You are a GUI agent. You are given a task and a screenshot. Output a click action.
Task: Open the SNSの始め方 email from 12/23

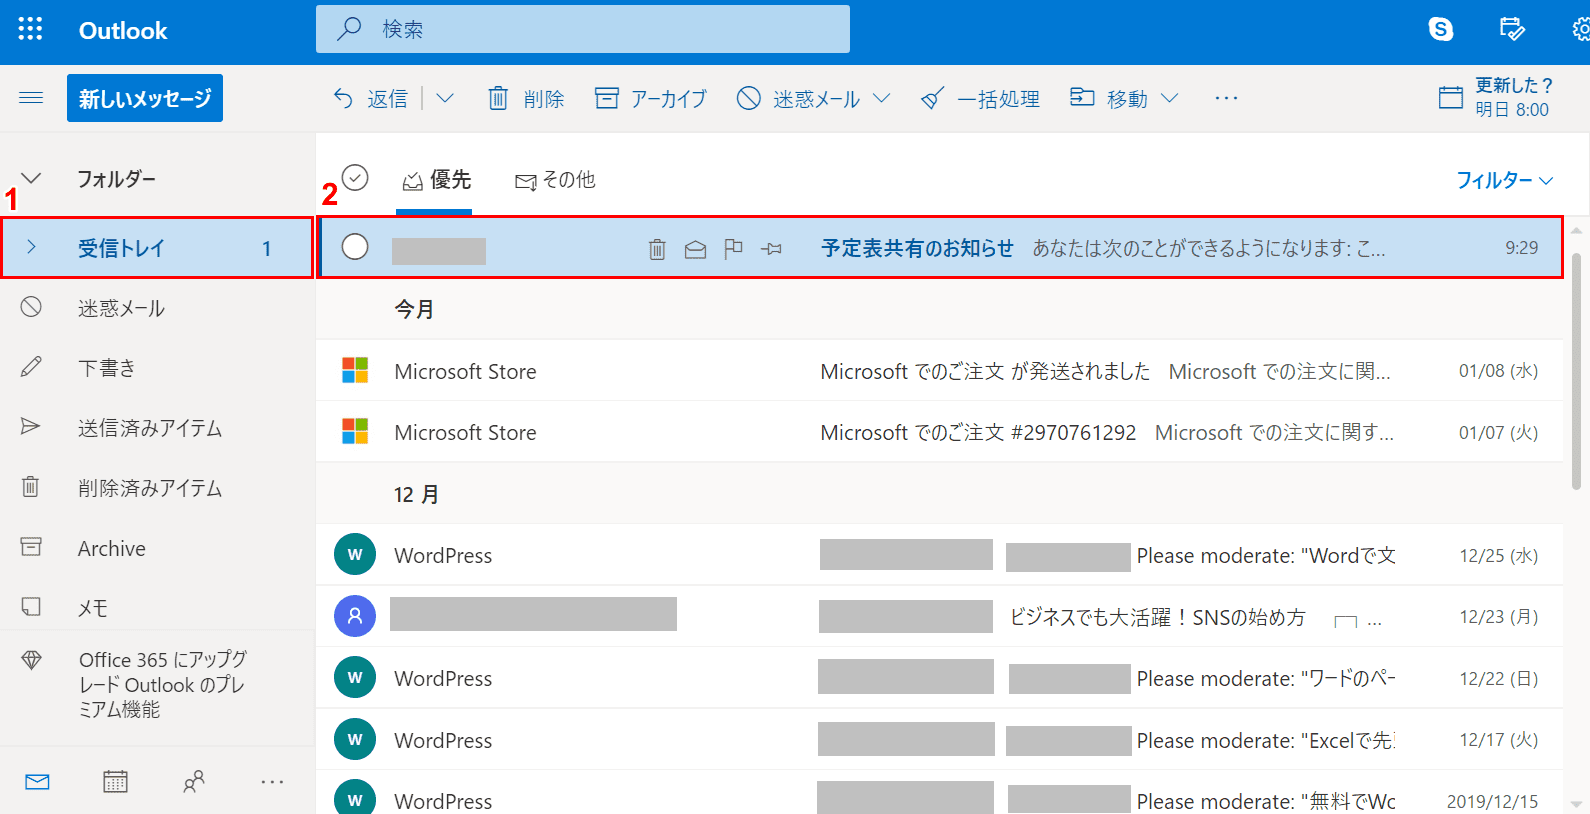pyautogui.click(x=940, y=617)
